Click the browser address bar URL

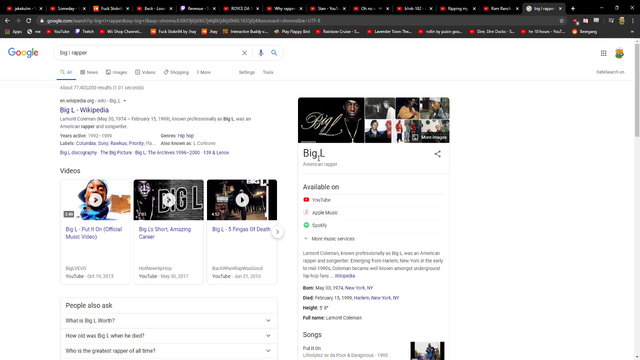click(184, 20)
